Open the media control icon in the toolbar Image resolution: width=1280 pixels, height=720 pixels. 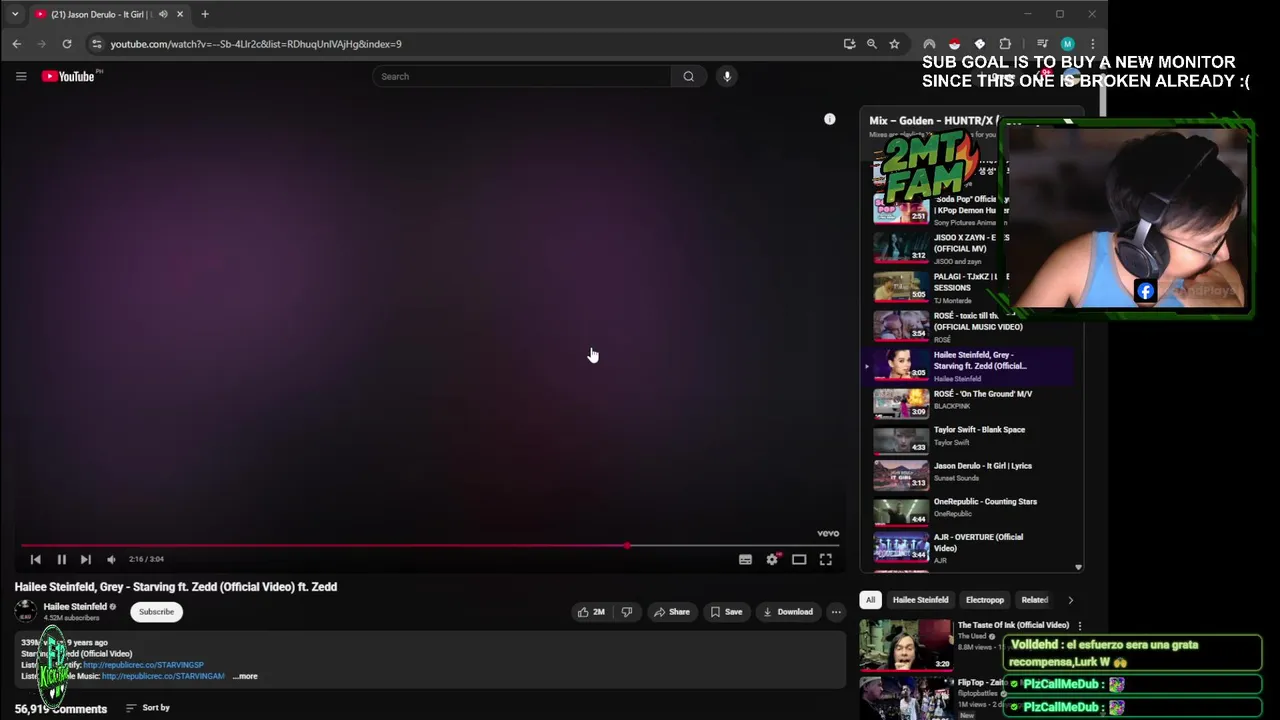pos(1042,44)
